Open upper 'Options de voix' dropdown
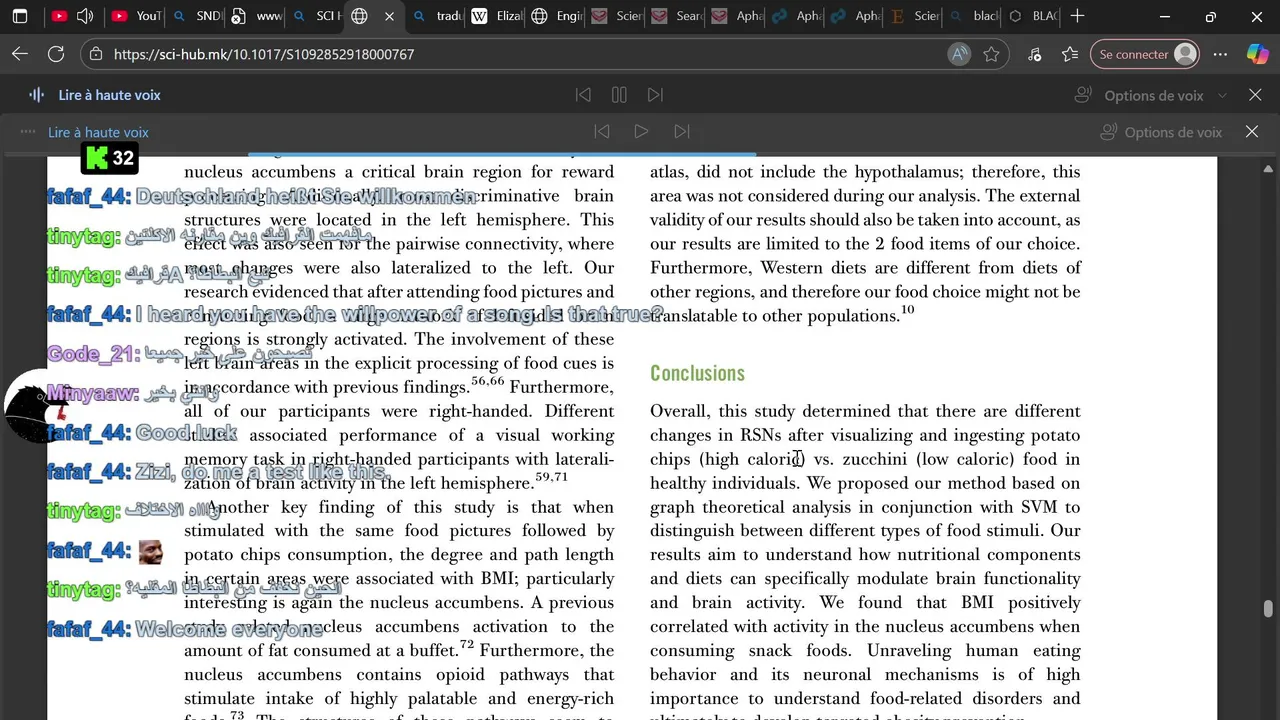Screen dimensions: 1280x720 point(1151,95)
